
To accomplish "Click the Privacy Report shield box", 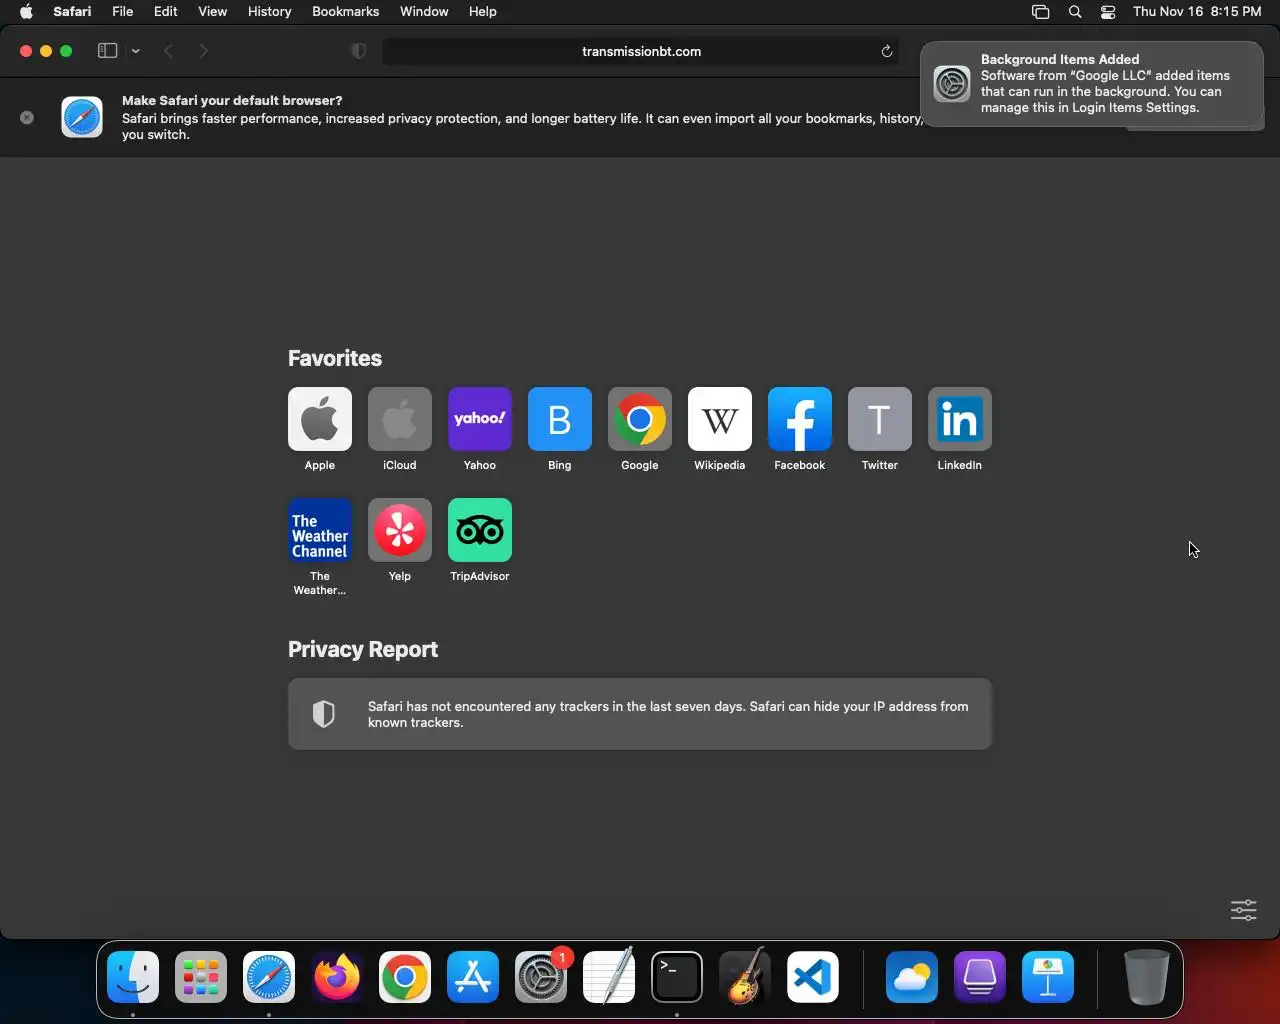I will pos(640,714).
